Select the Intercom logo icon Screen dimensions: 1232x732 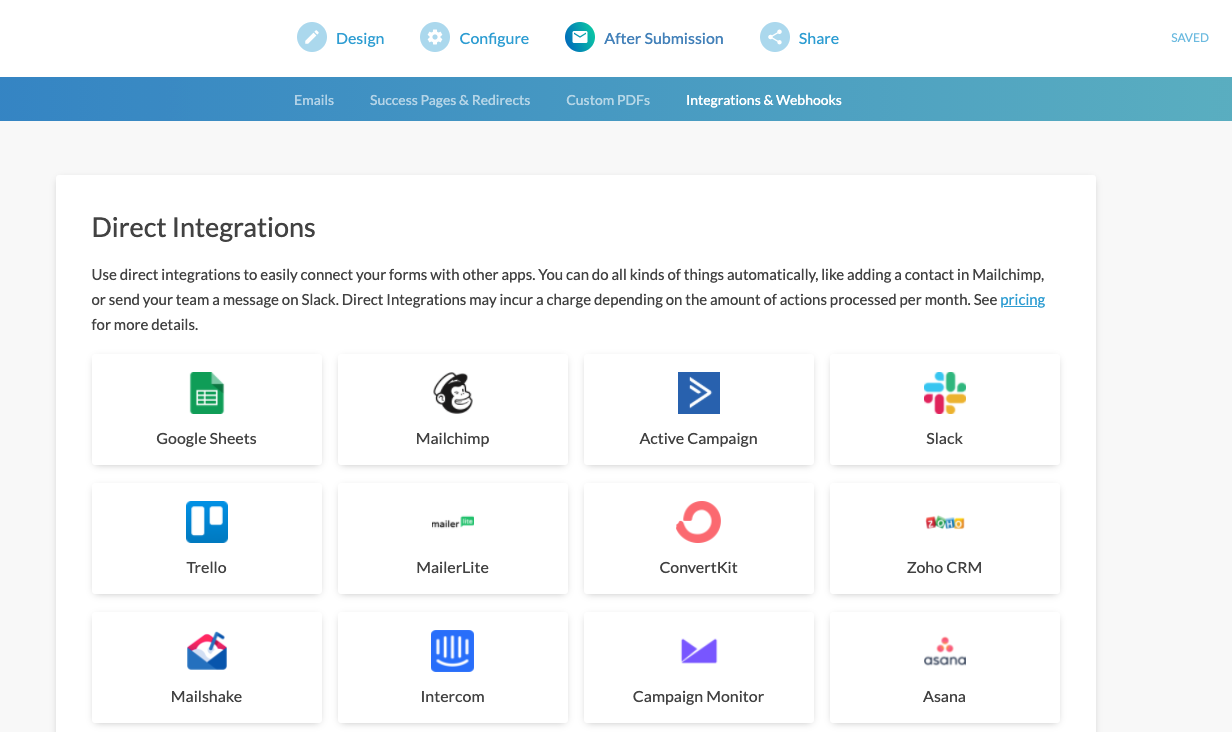pyautogui.click(x=453, y=651)
